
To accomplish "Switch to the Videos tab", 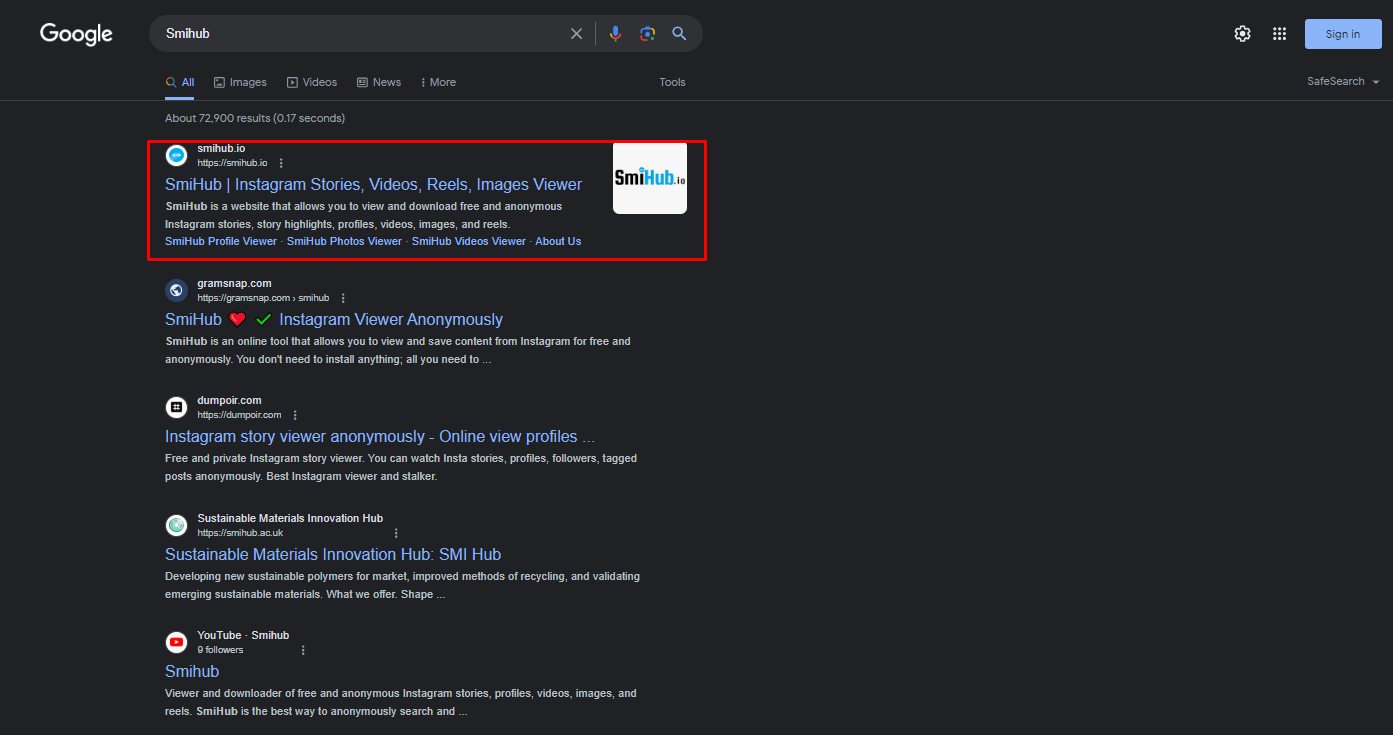I will click(x=312, y=82).
